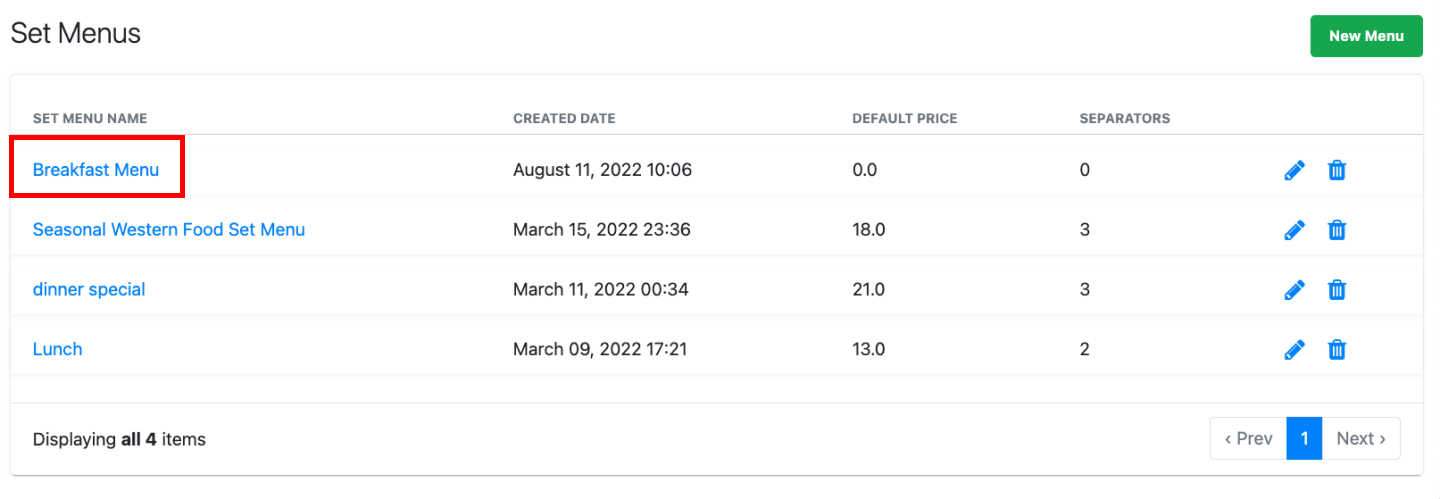Delete Seasonal Western Food Set Menu via trash icon
The height and width of the screenshot is (499, 1440).
click(x=1336, y=231)
